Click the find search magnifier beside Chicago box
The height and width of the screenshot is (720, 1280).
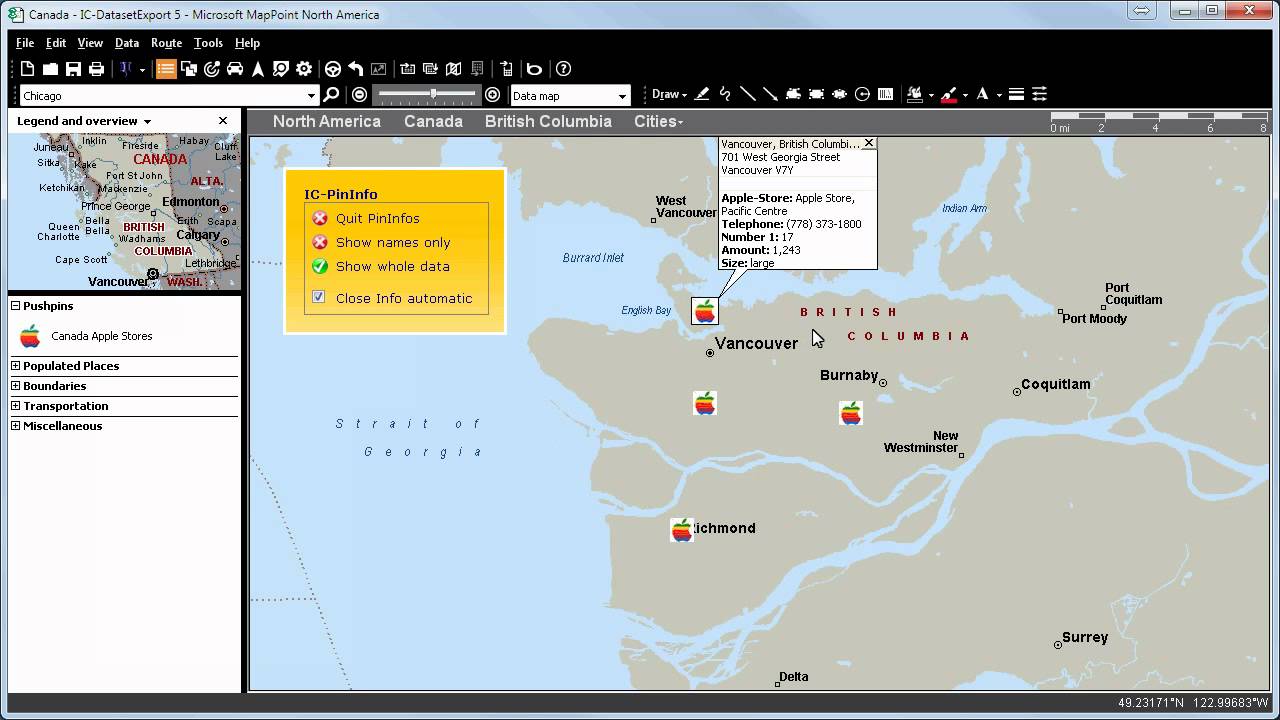click(332, 95)
